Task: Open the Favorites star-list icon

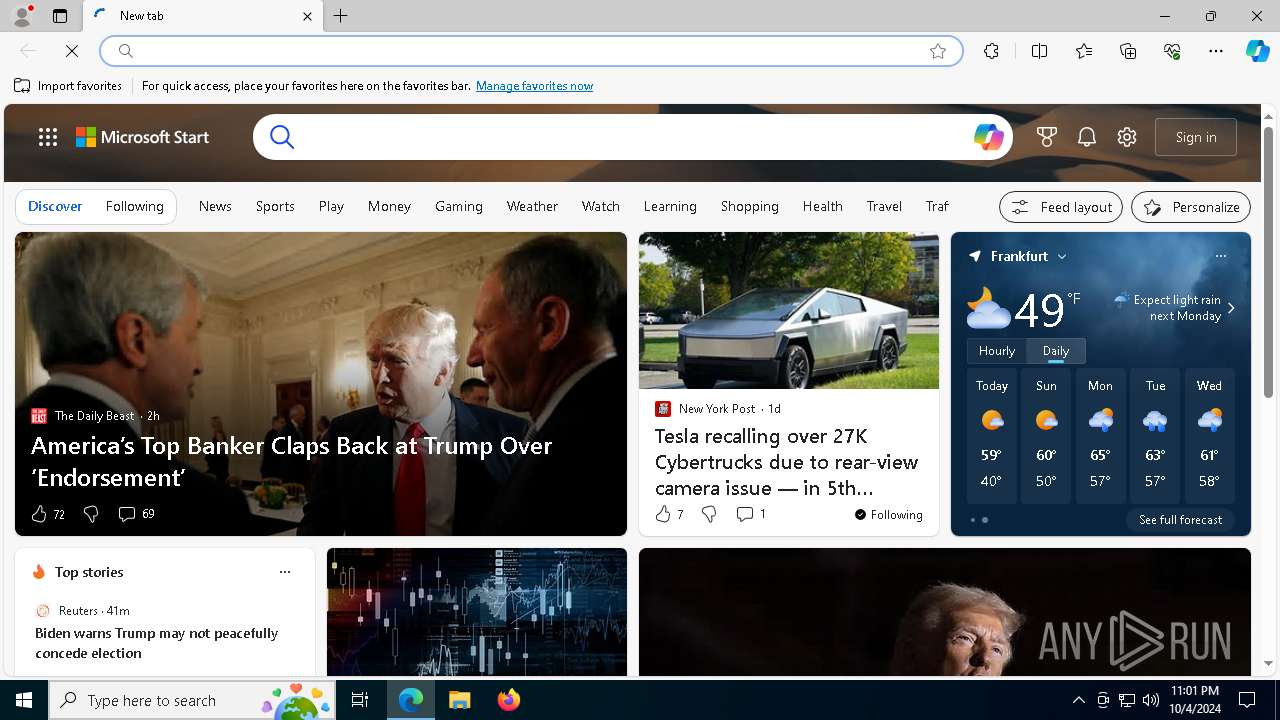Action: pyautogui.click(x=1084, y=51)
